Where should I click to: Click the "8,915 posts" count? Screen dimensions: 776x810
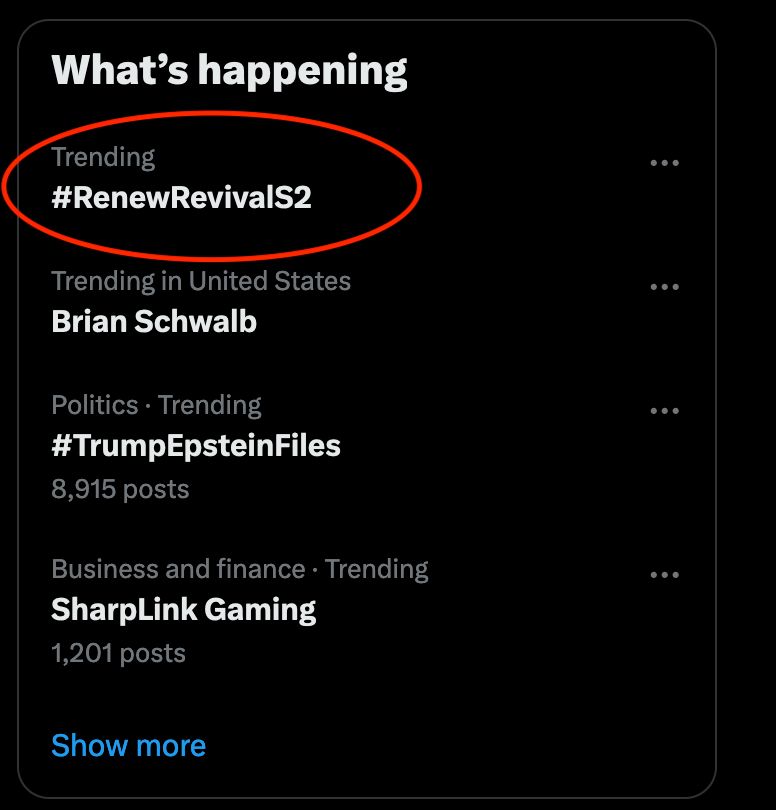coord(120,489)
